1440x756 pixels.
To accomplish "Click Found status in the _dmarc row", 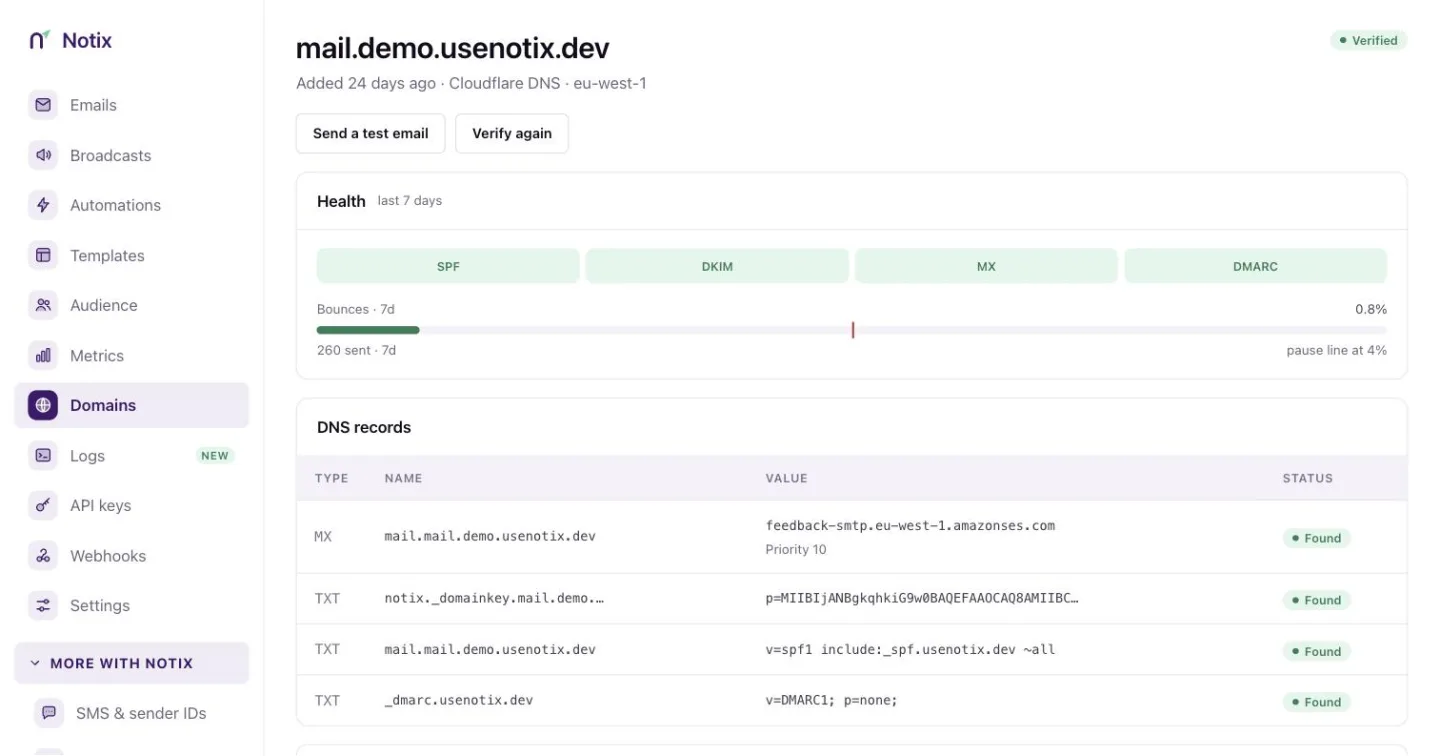I will click(1316, 702).
